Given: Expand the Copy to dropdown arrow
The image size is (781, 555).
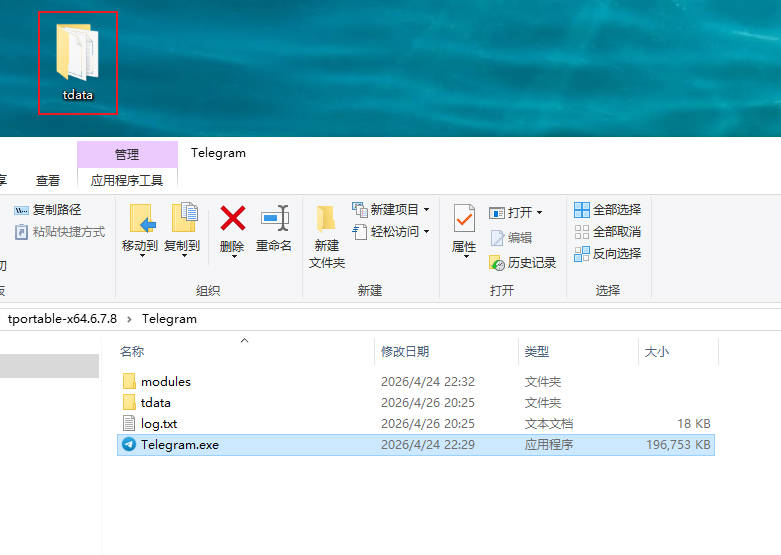Looking at the screenshot, I should tap(184, 256).
